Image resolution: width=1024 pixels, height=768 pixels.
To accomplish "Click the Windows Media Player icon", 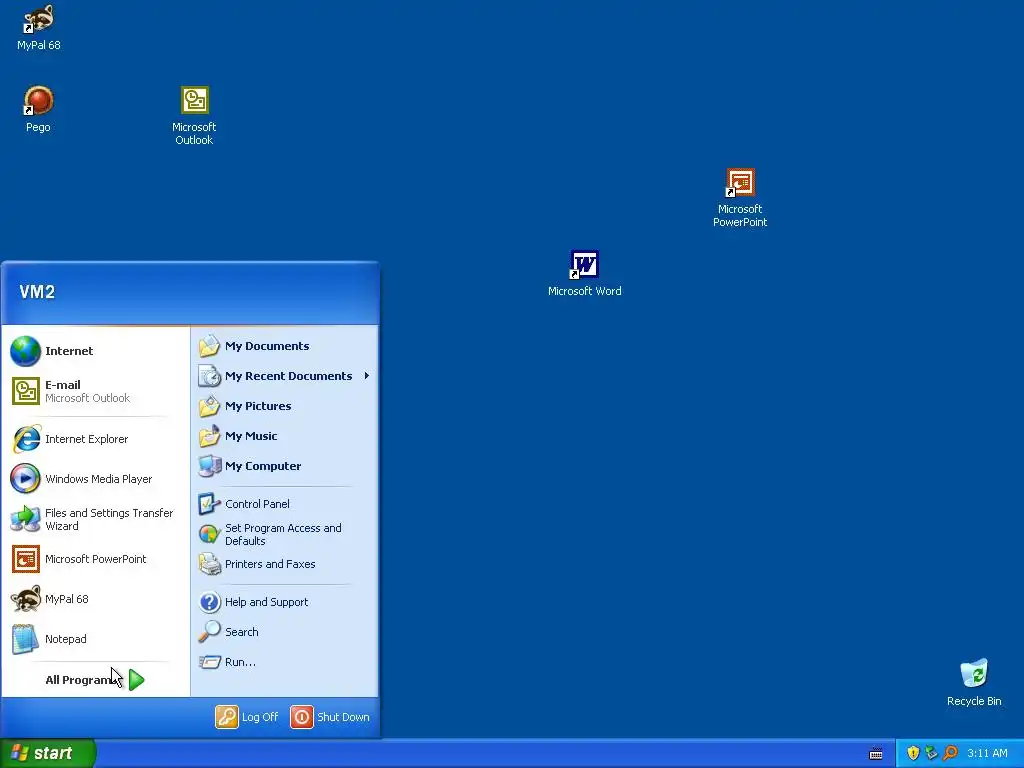I will tap(25, 479).
